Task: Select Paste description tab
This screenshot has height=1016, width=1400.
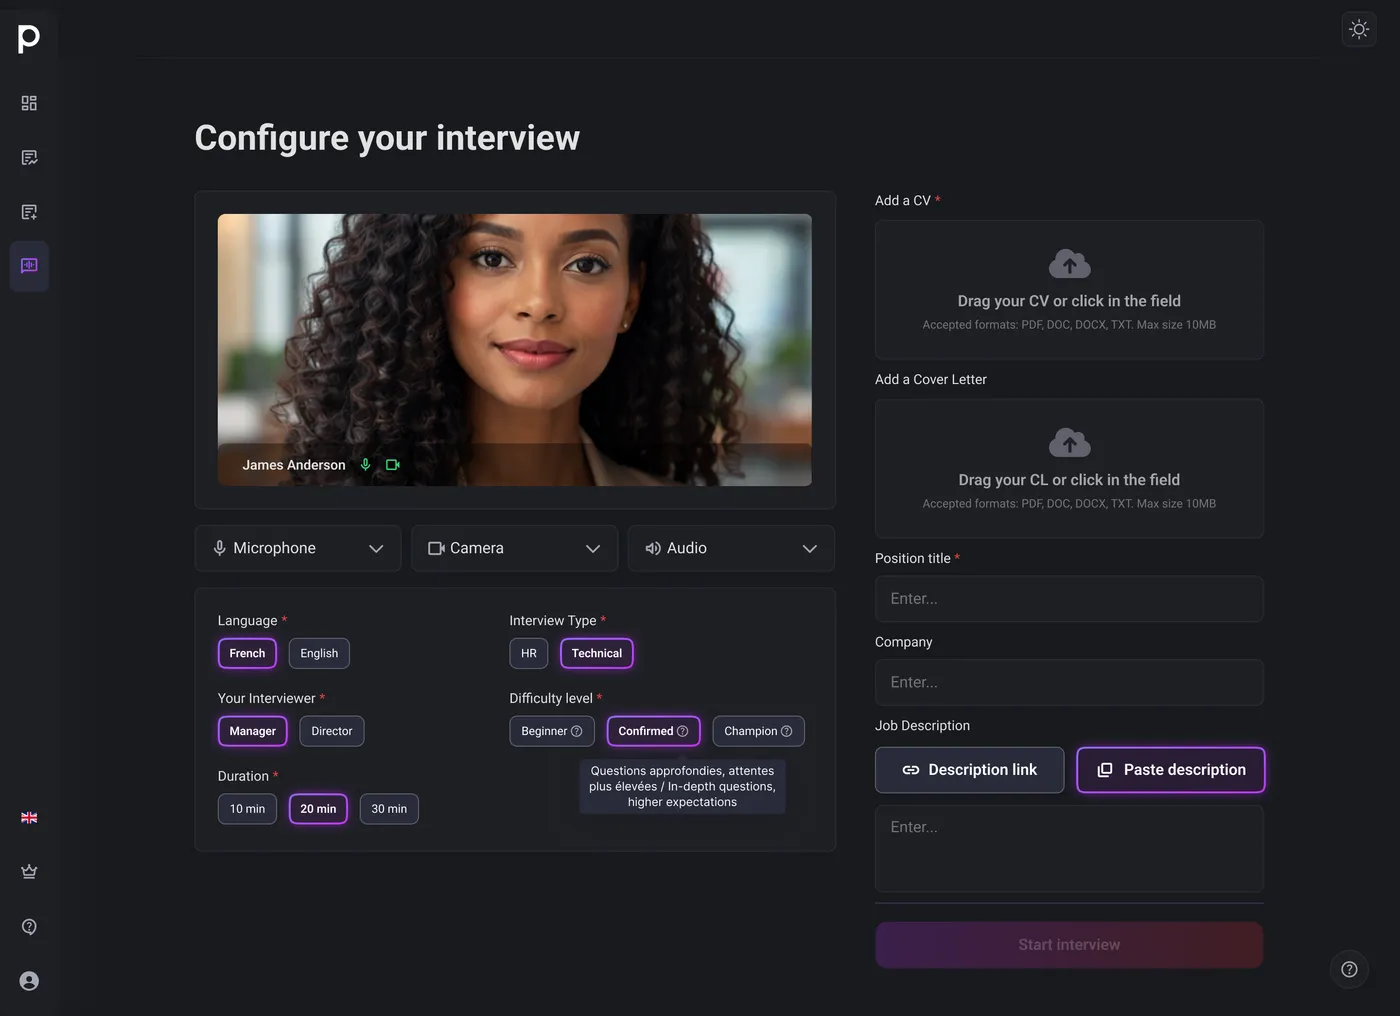Action: (x=1170, y=770)
